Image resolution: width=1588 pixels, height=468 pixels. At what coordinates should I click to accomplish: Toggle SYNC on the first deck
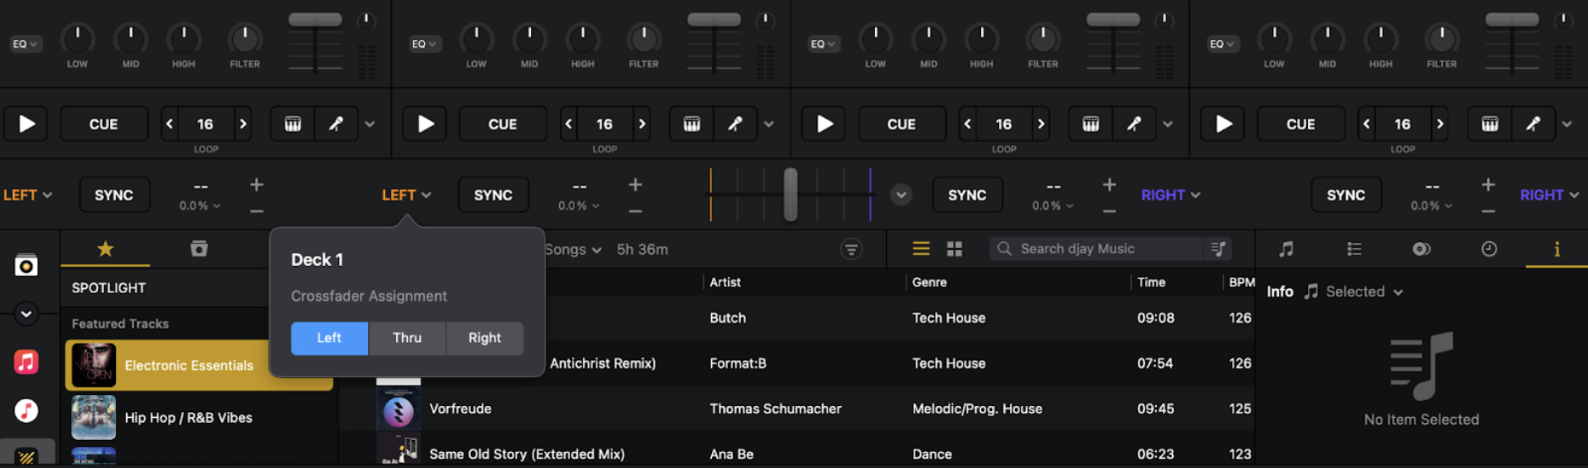coord(114,195)
